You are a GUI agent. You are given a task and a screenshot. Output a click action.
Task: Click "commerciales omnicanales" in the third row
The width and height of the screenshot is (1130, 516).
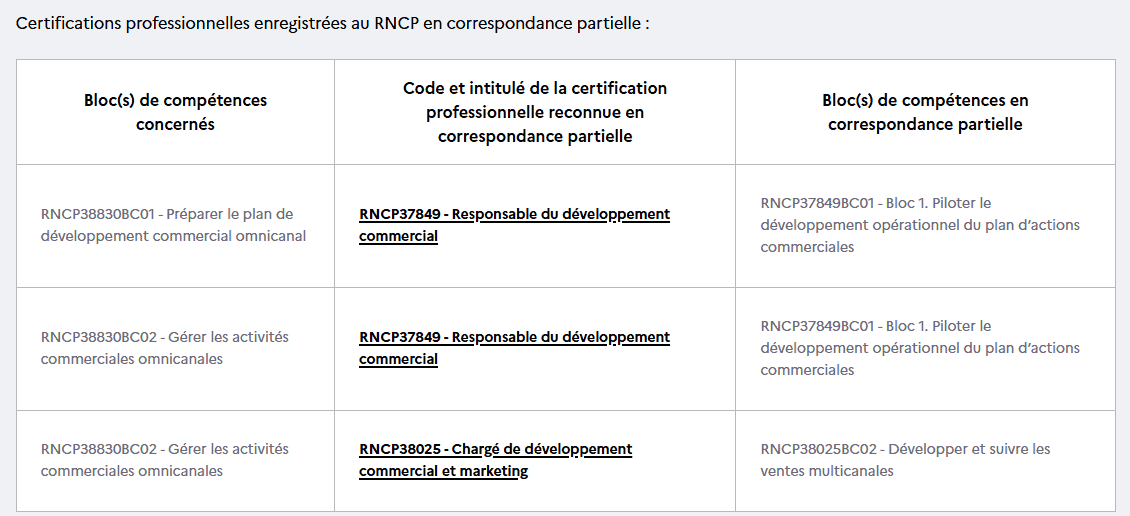(132, 471)
